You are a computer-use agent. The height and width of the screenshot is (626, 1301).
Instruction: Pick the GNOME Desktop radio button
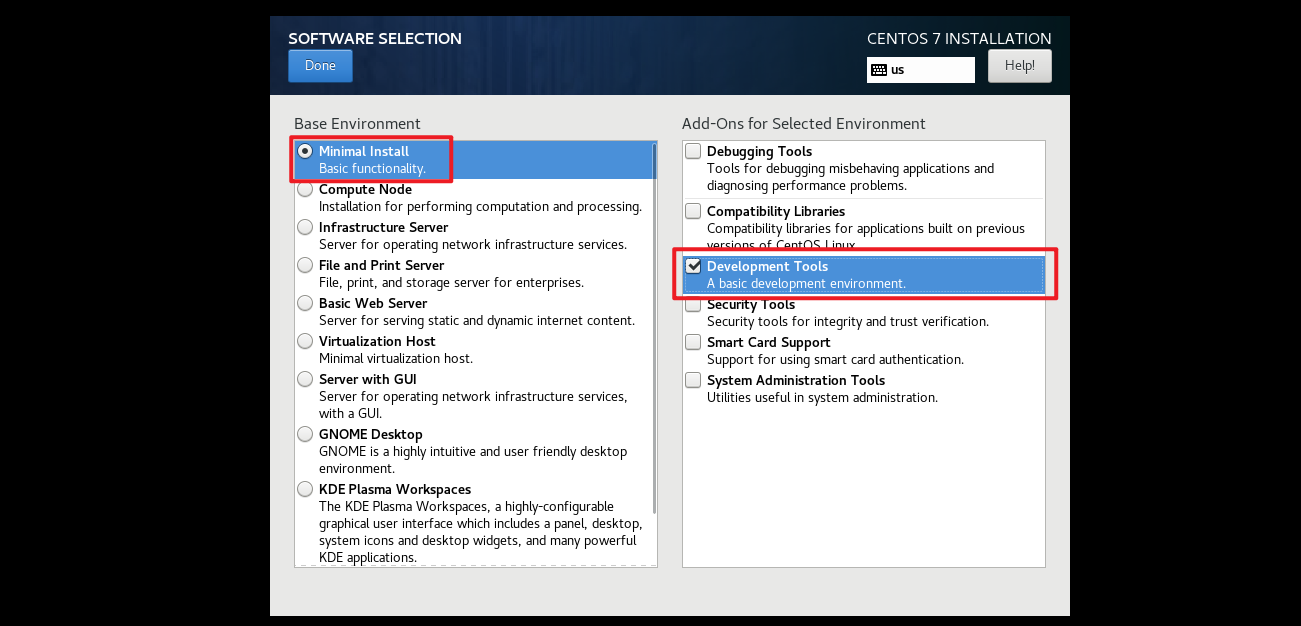[x=305, y=434]
